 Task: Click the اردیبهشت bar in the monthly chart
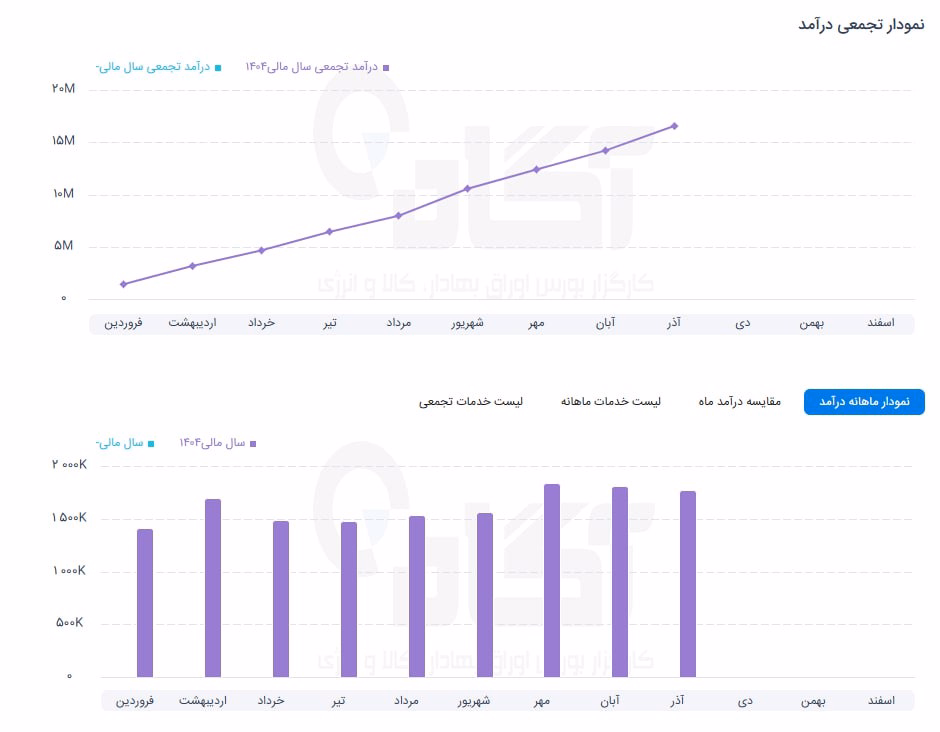click(x=213, y=588)
